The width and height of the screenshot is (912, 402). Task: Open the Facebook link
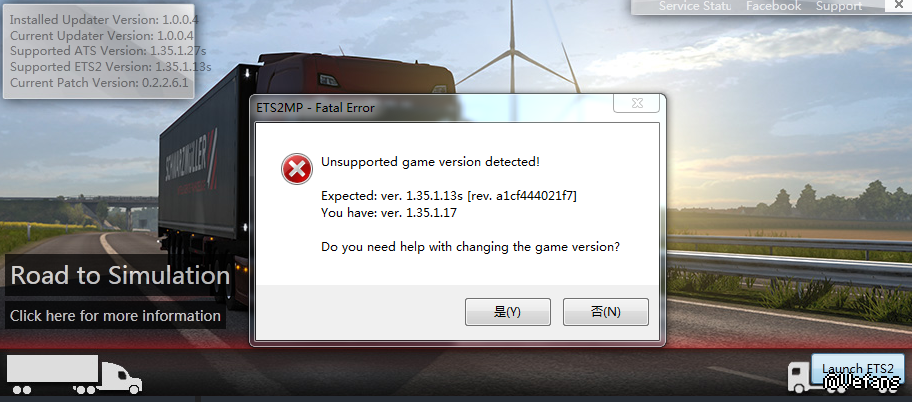pyautogui.click(x=774, y=6)
